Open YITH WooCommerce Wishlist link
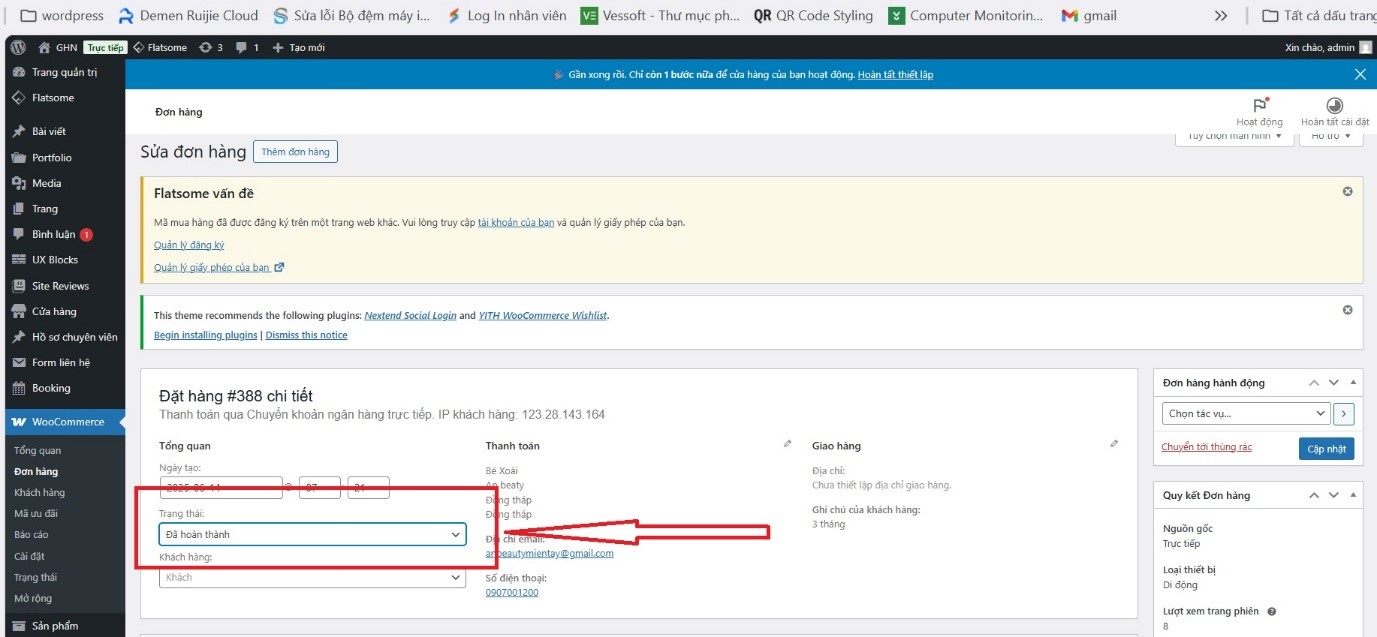 pos(543,315)
